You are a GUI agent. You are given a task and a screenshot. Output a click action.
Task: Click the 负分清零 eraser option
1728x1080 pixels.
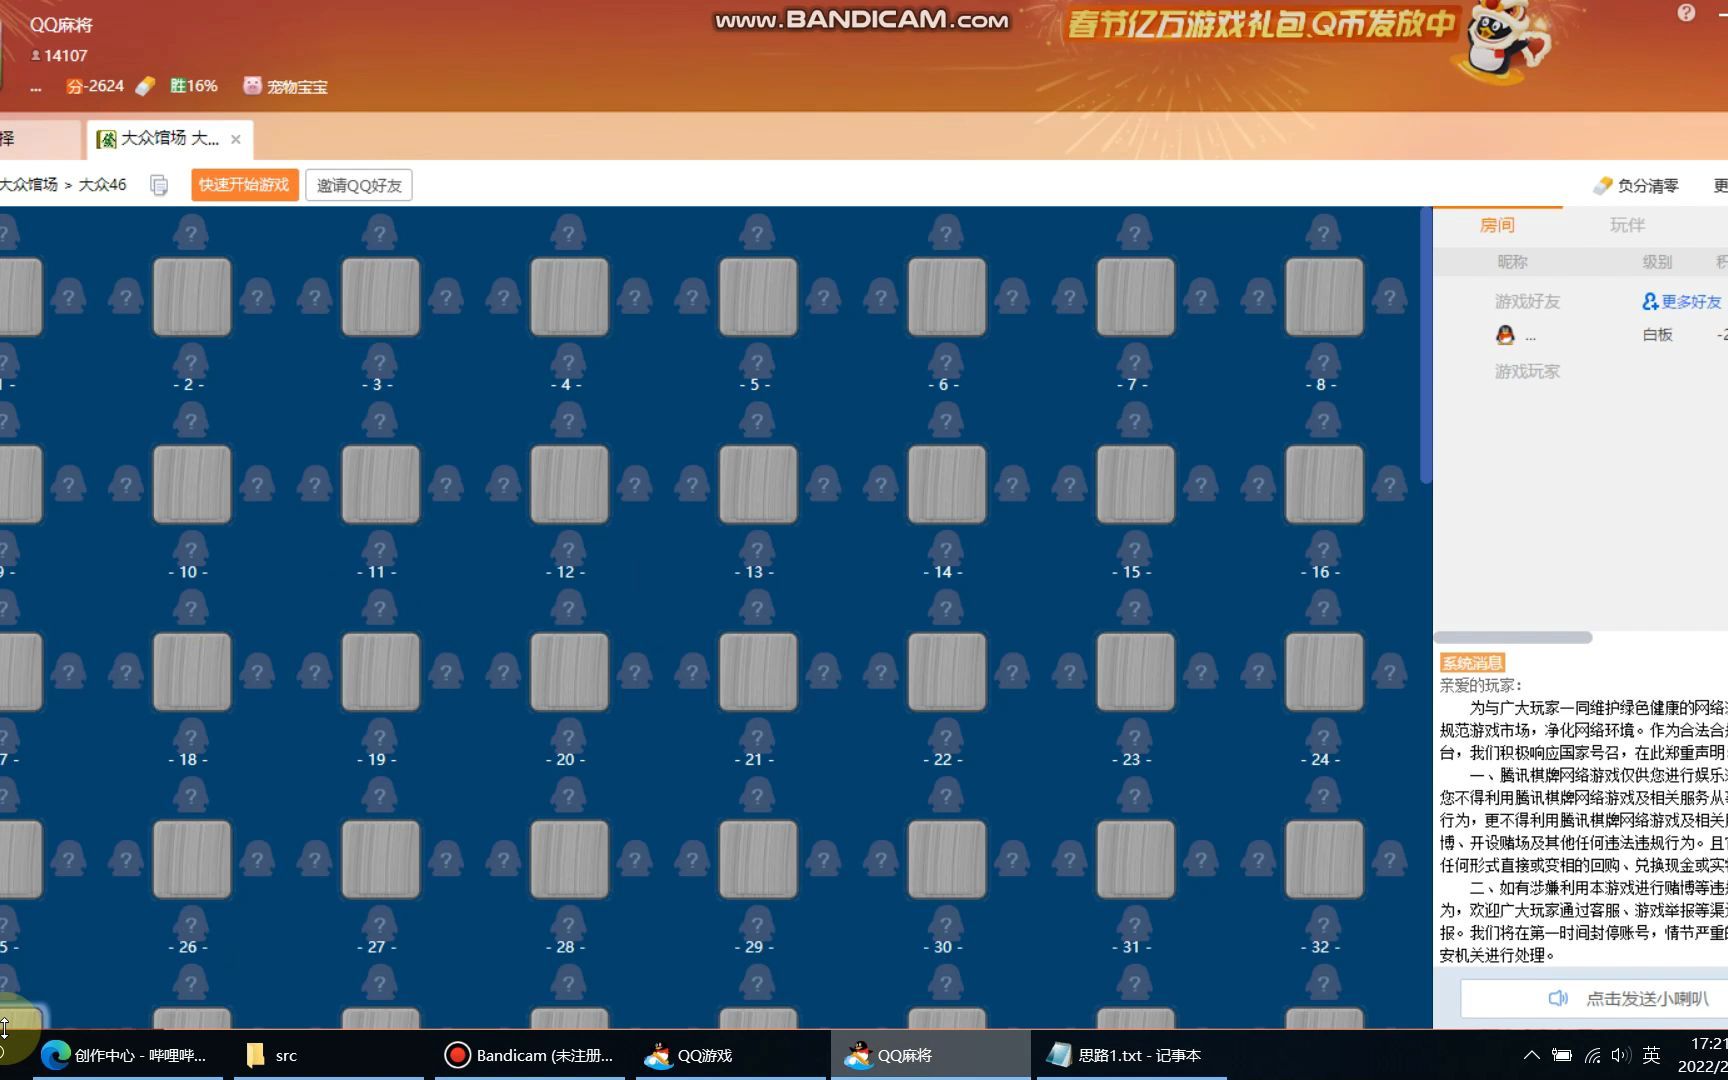point(1636,186)
